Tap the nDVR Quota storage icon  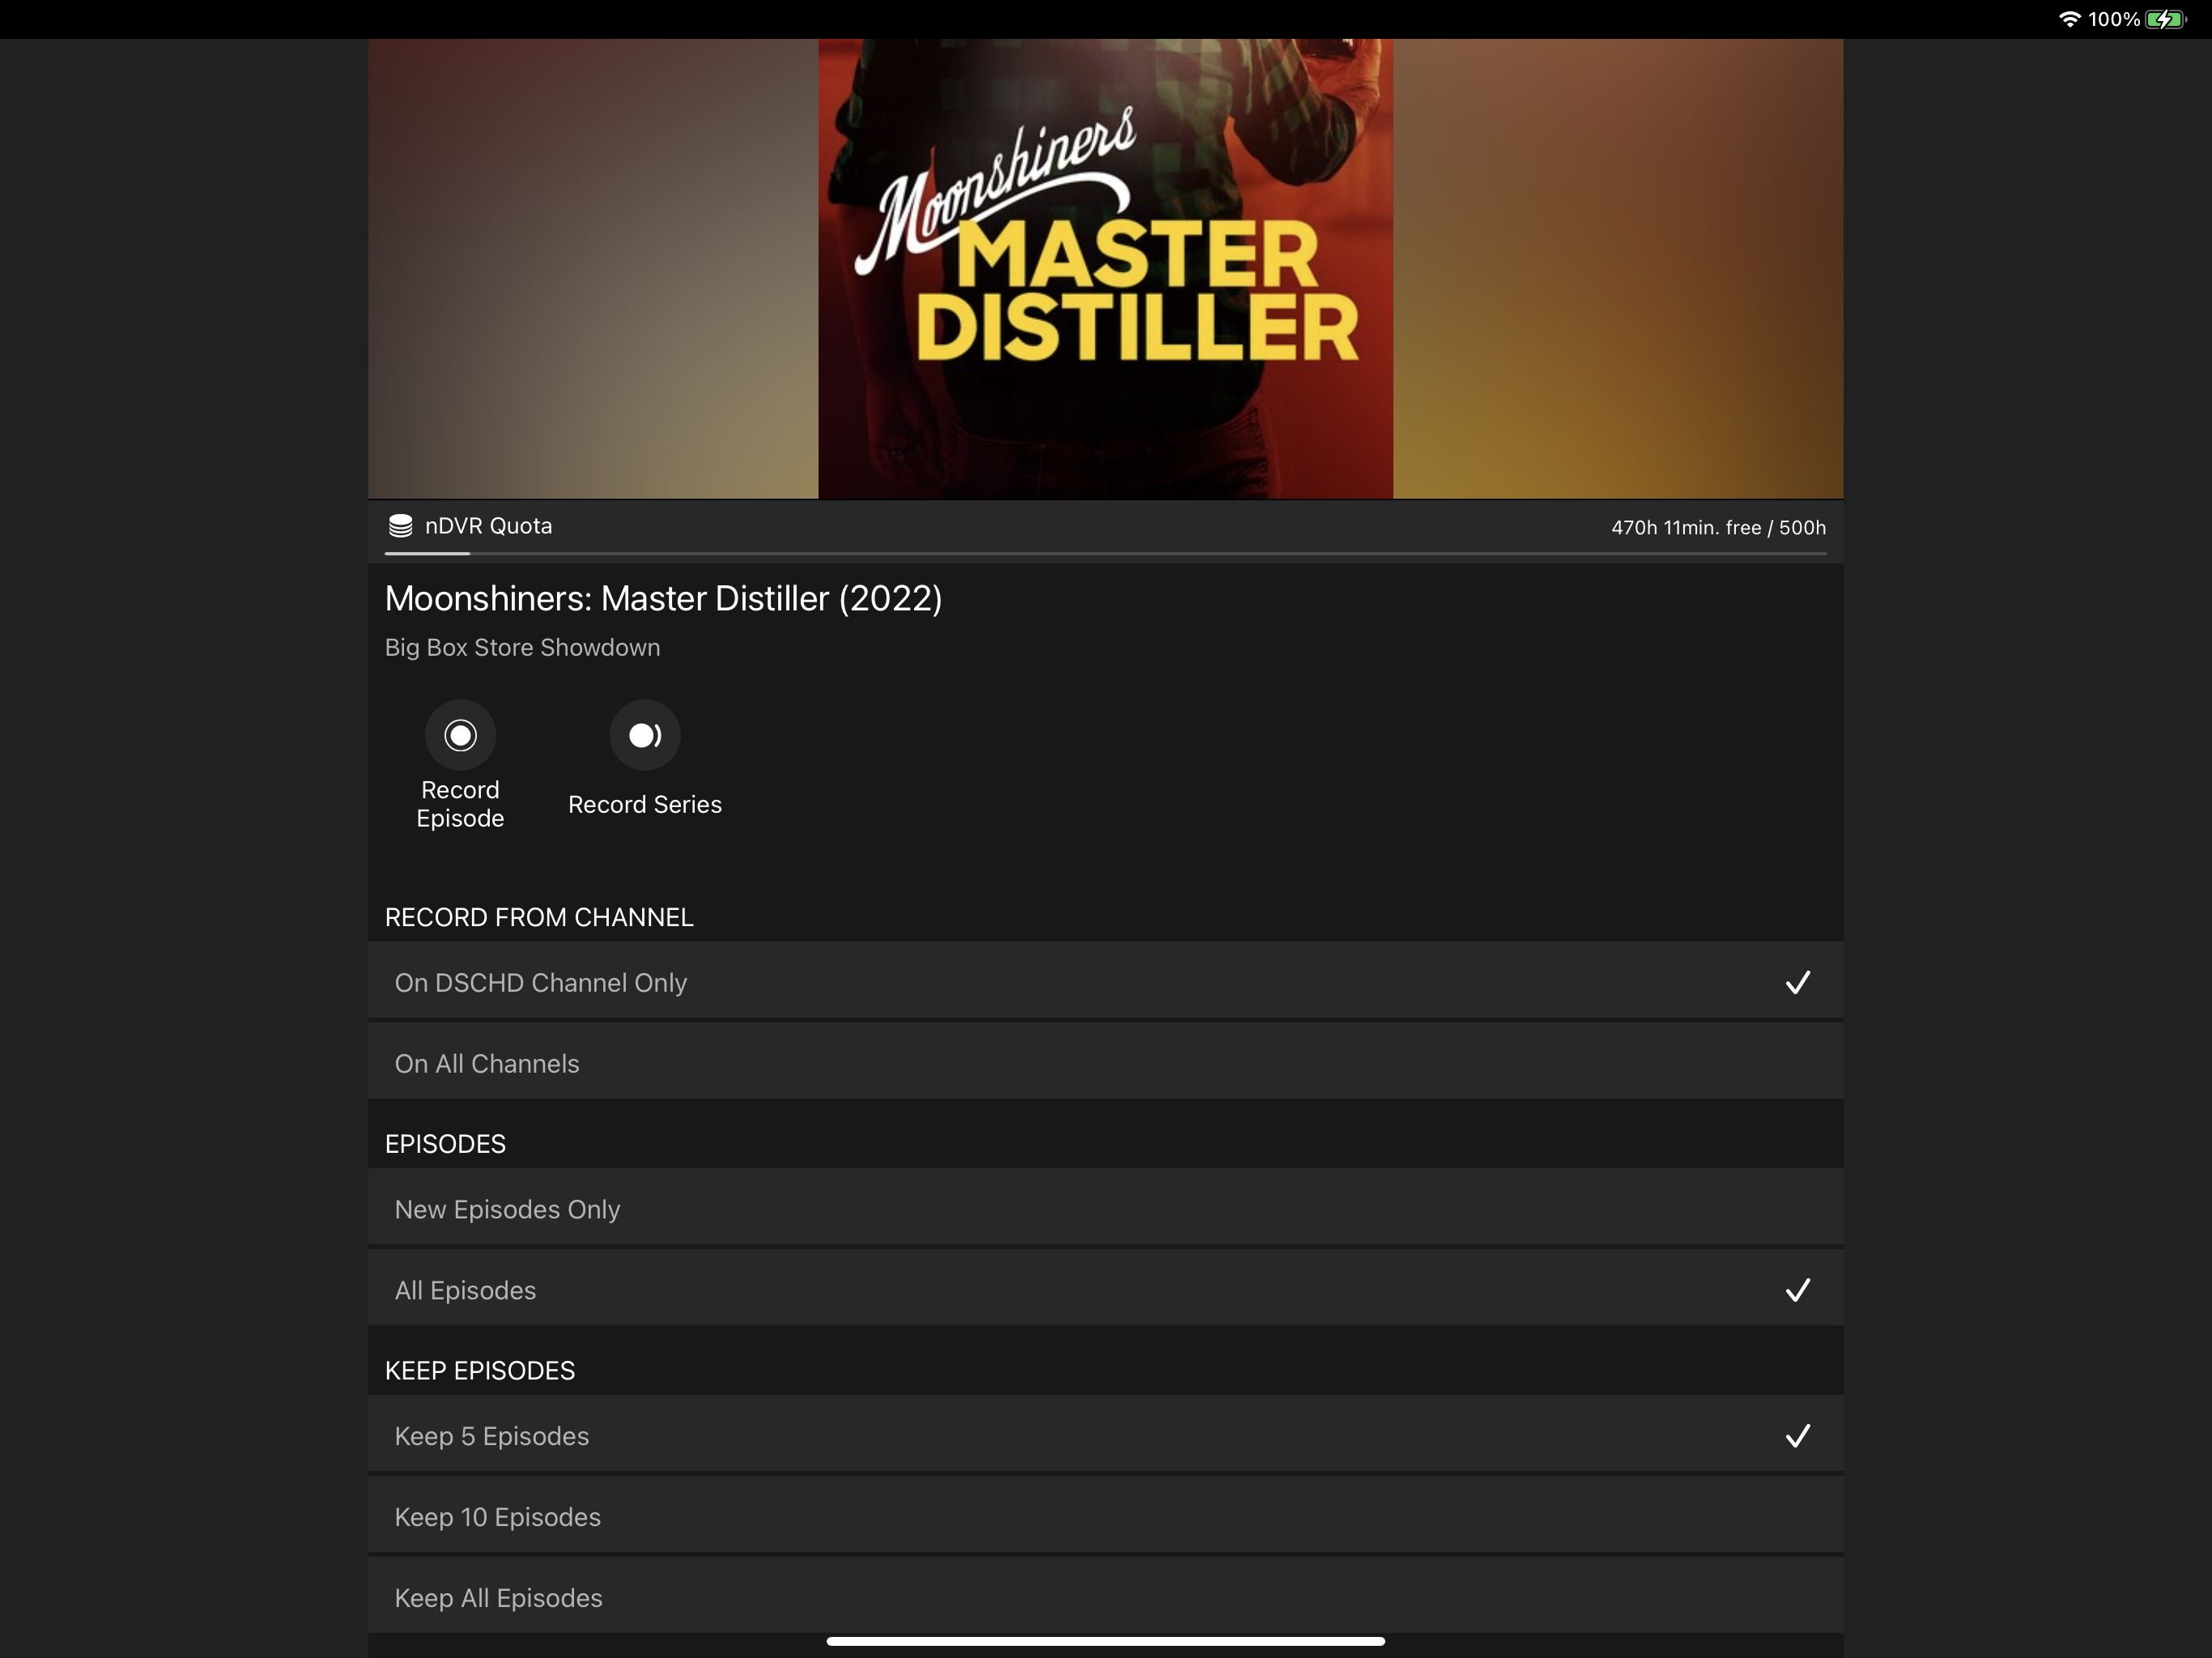(x=400, y=526)
